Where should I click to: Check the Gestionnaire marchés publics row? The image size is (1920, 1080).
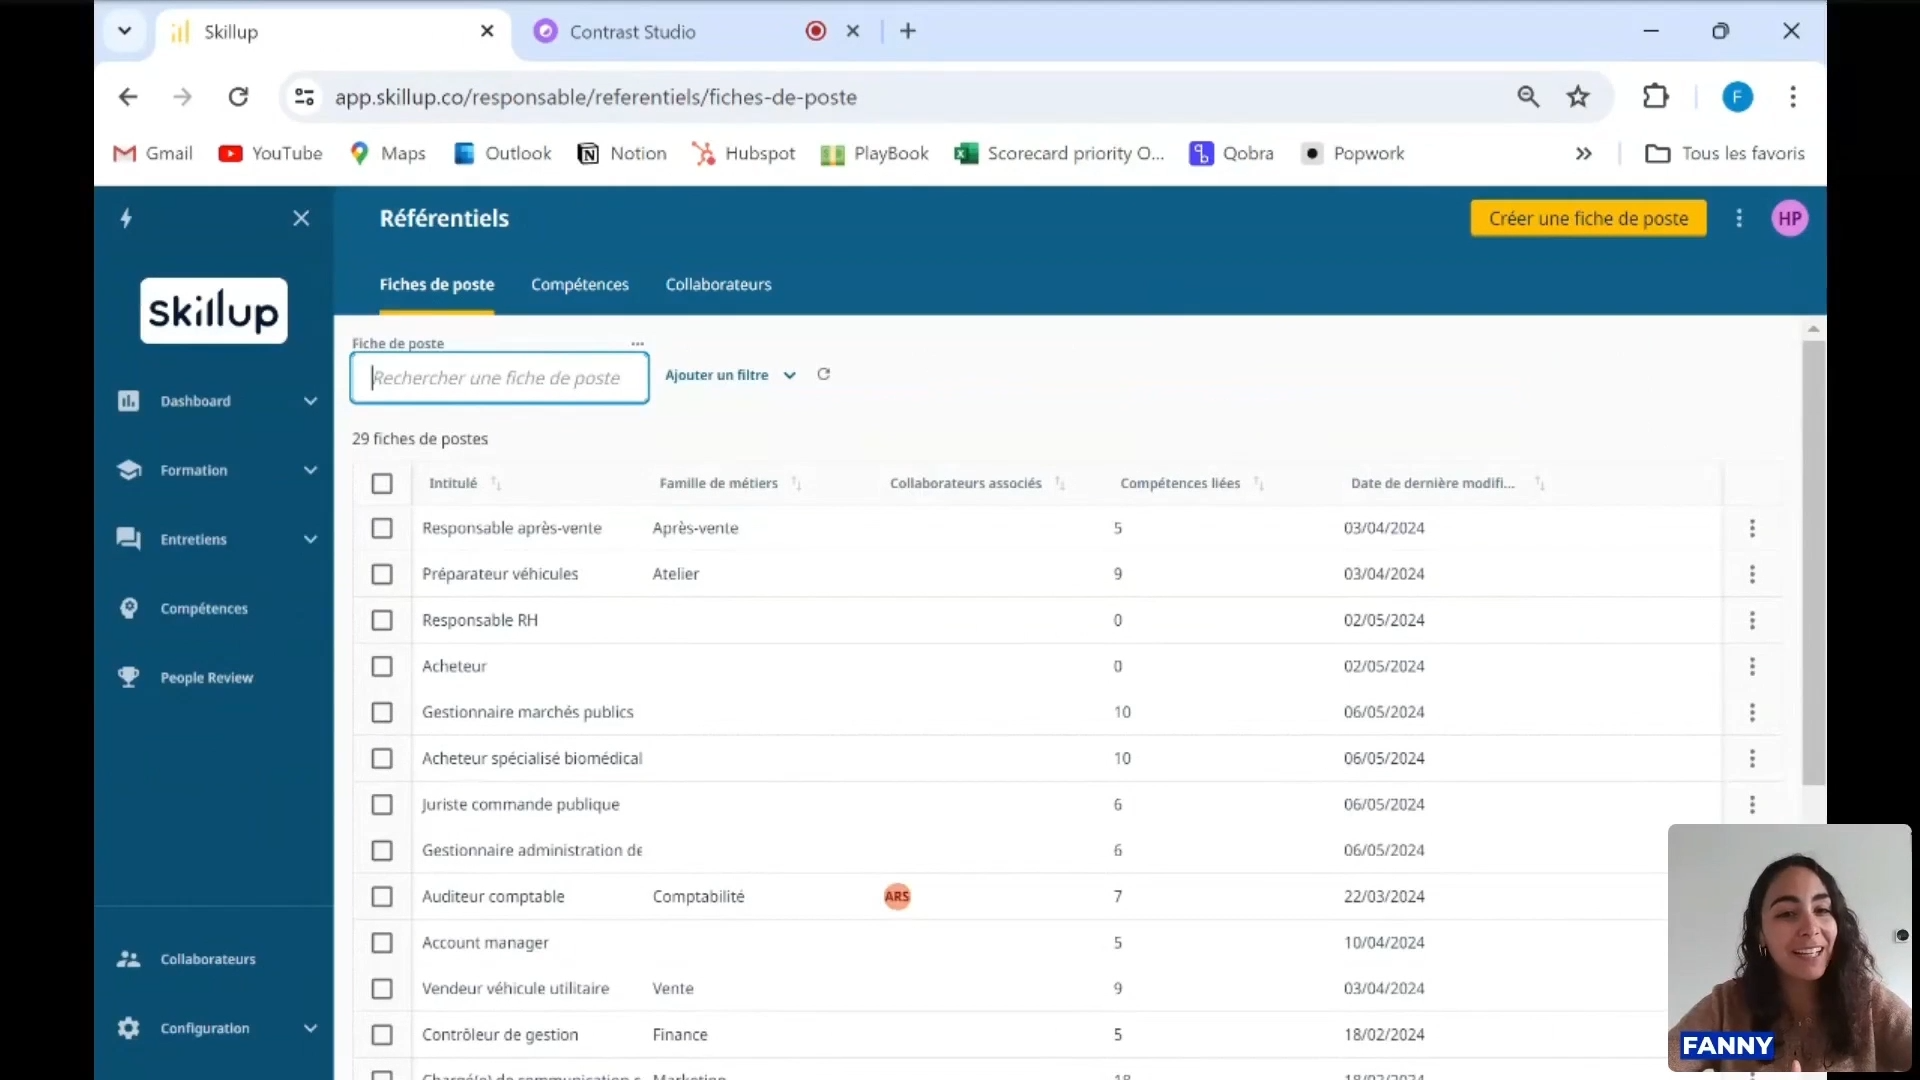[382, 712]
